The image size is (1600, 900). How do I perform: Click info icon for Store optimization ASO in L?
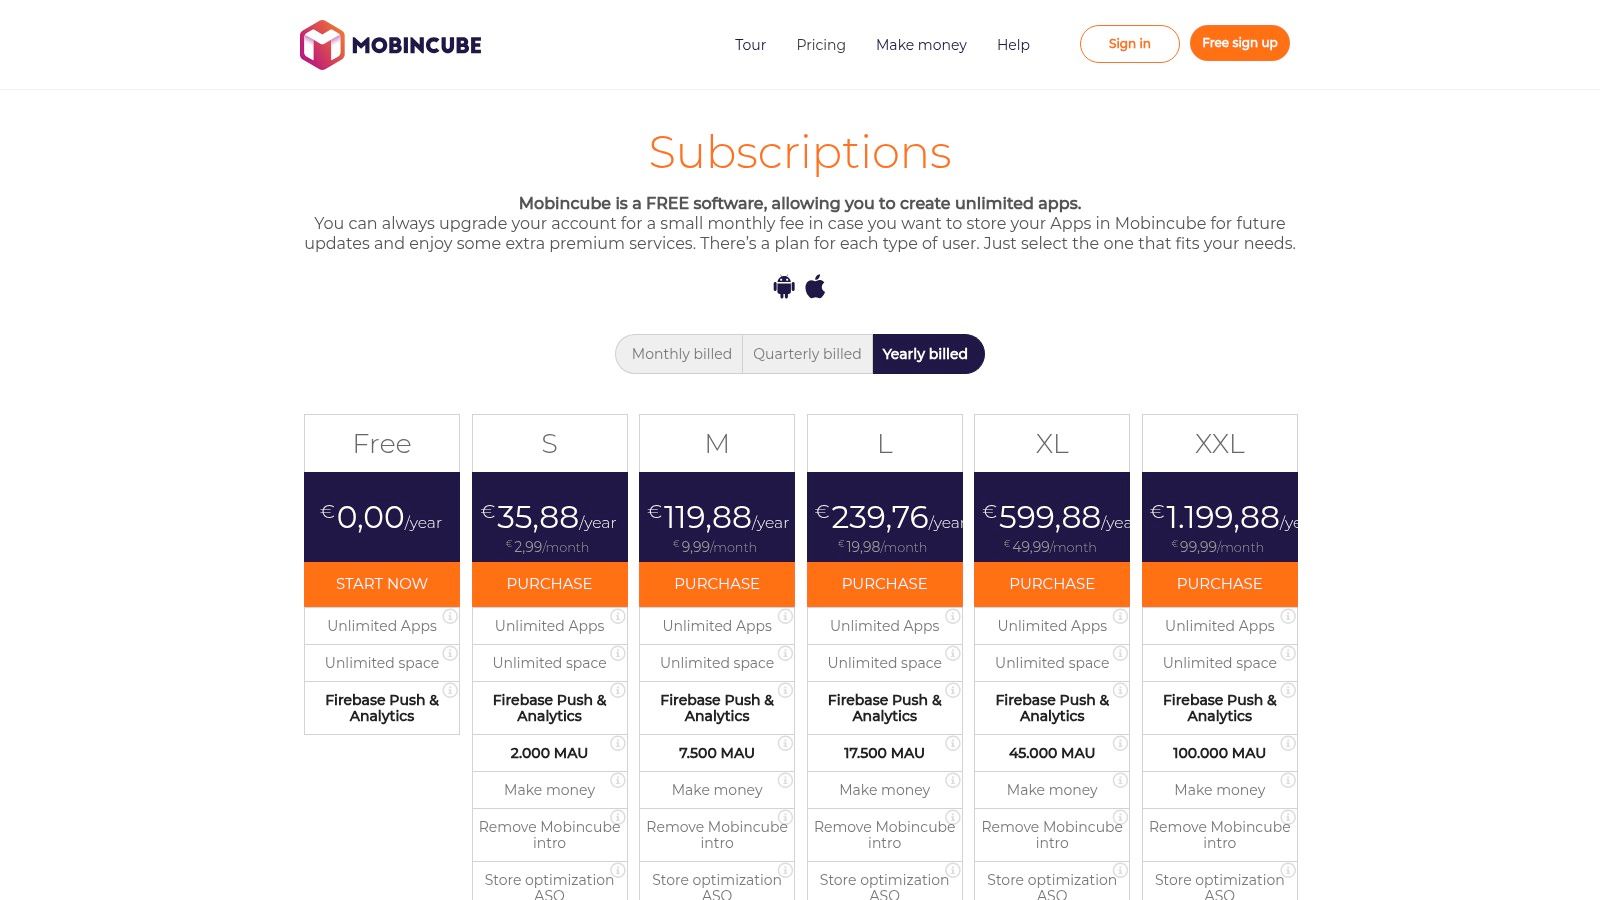point(955,871)
